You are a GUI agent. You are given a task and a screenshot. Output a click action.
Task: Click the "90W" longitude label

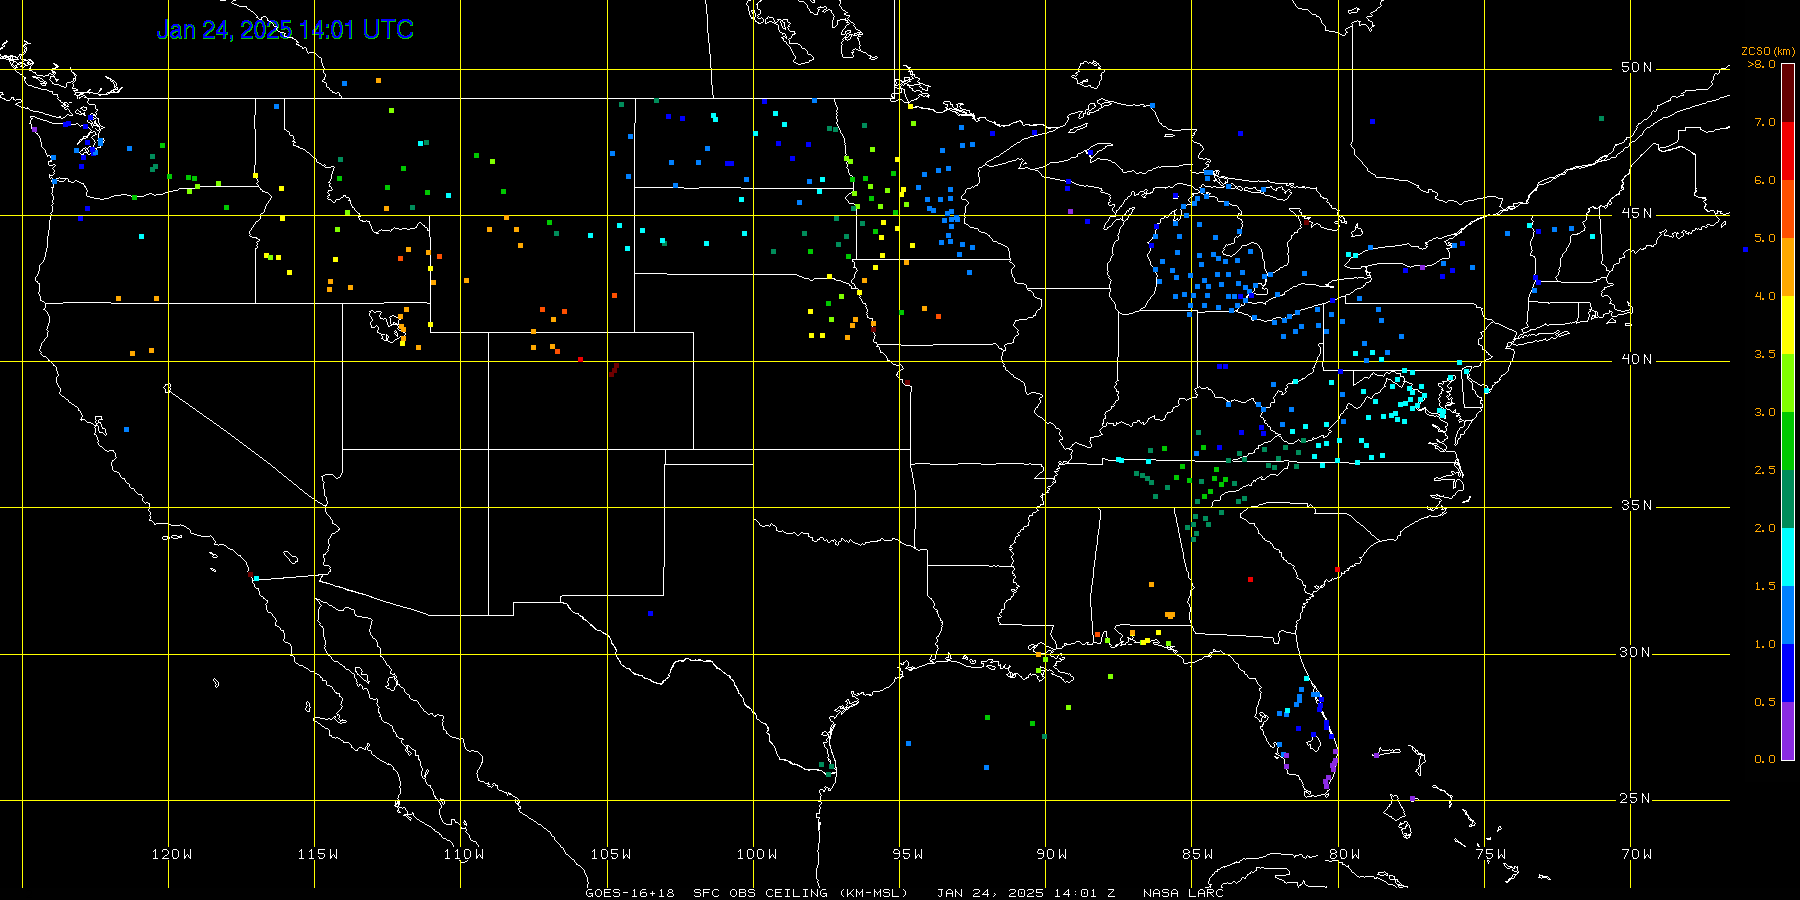pyautogui.click(x=1052, y=854)
